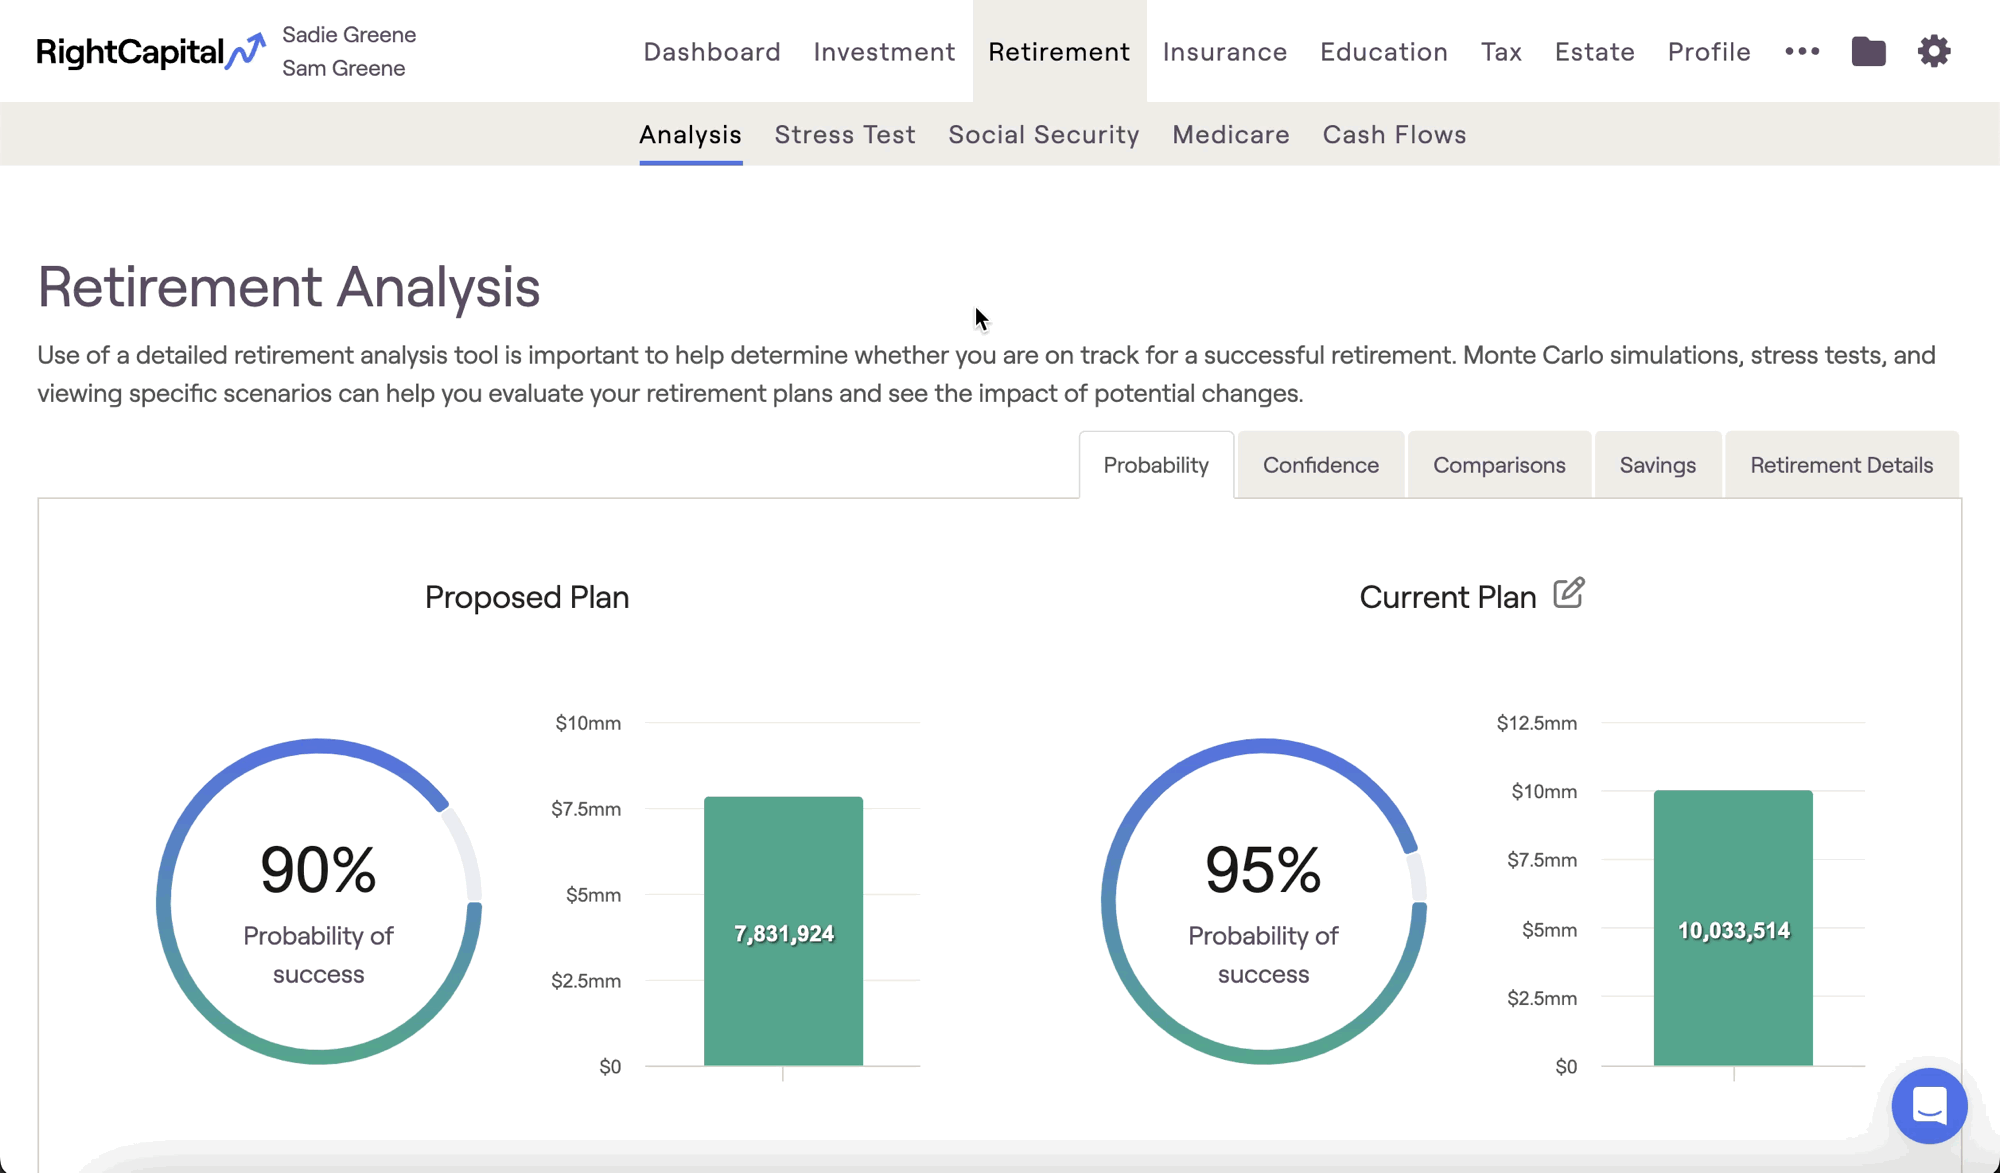Open the Retirement Details tab
Image resolution: width=2000 pixels, height=1173 pixels.
pyautogui.click(x=1841, y=465)
